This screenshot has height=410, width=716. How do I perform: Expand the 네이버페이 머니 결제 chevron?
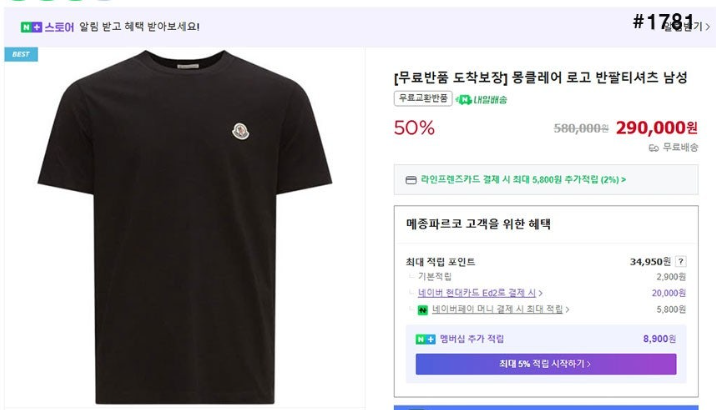tap(567, 310)
